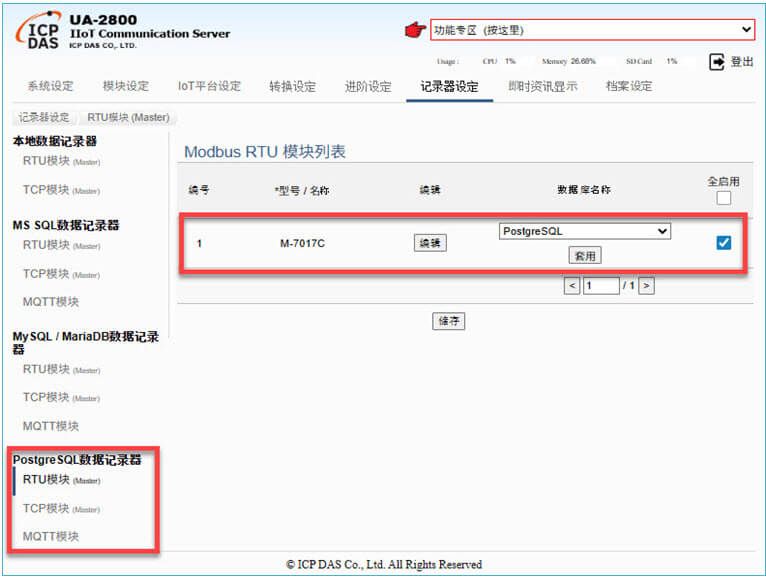Click the ICP DAS copyright footer text

384,565
